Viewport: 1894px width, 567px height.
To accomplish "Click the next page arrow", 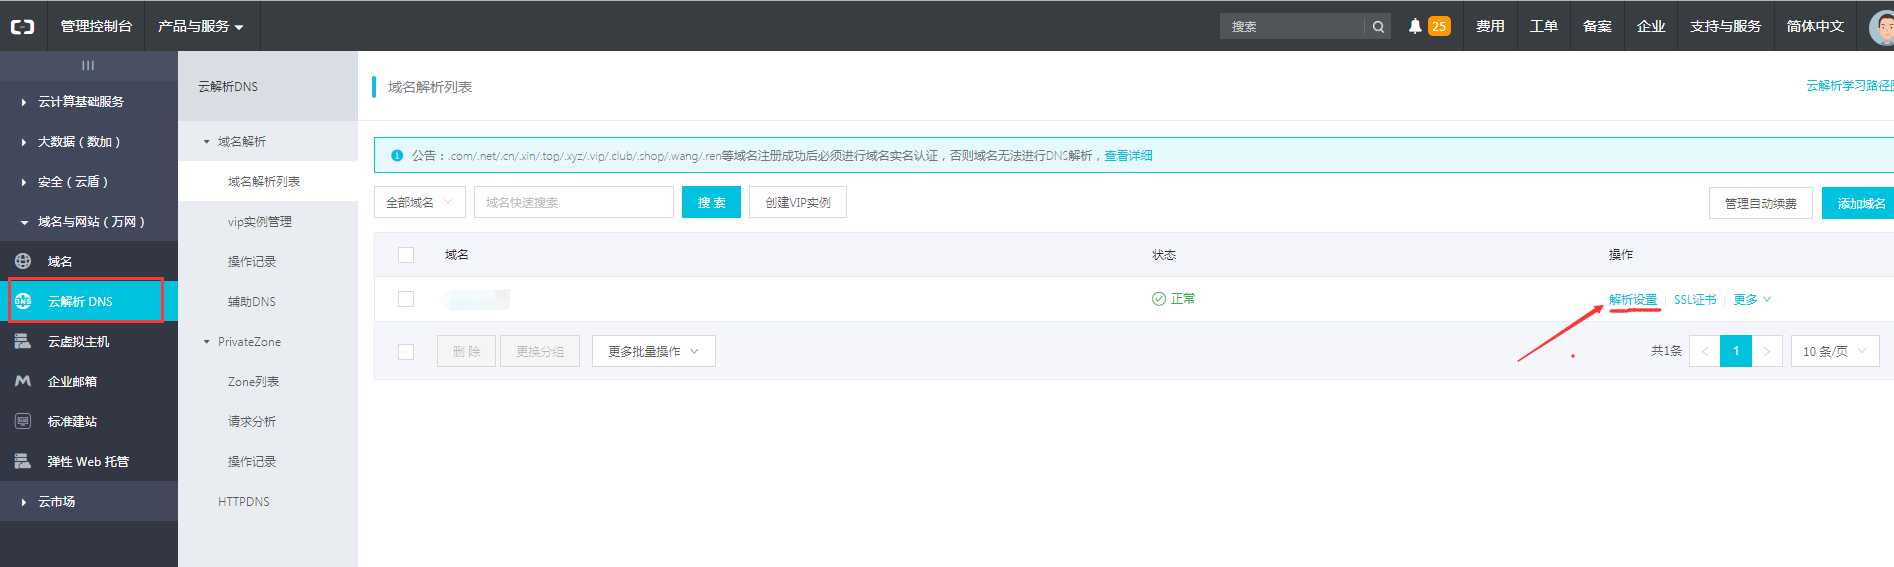I will point(1767,351).
